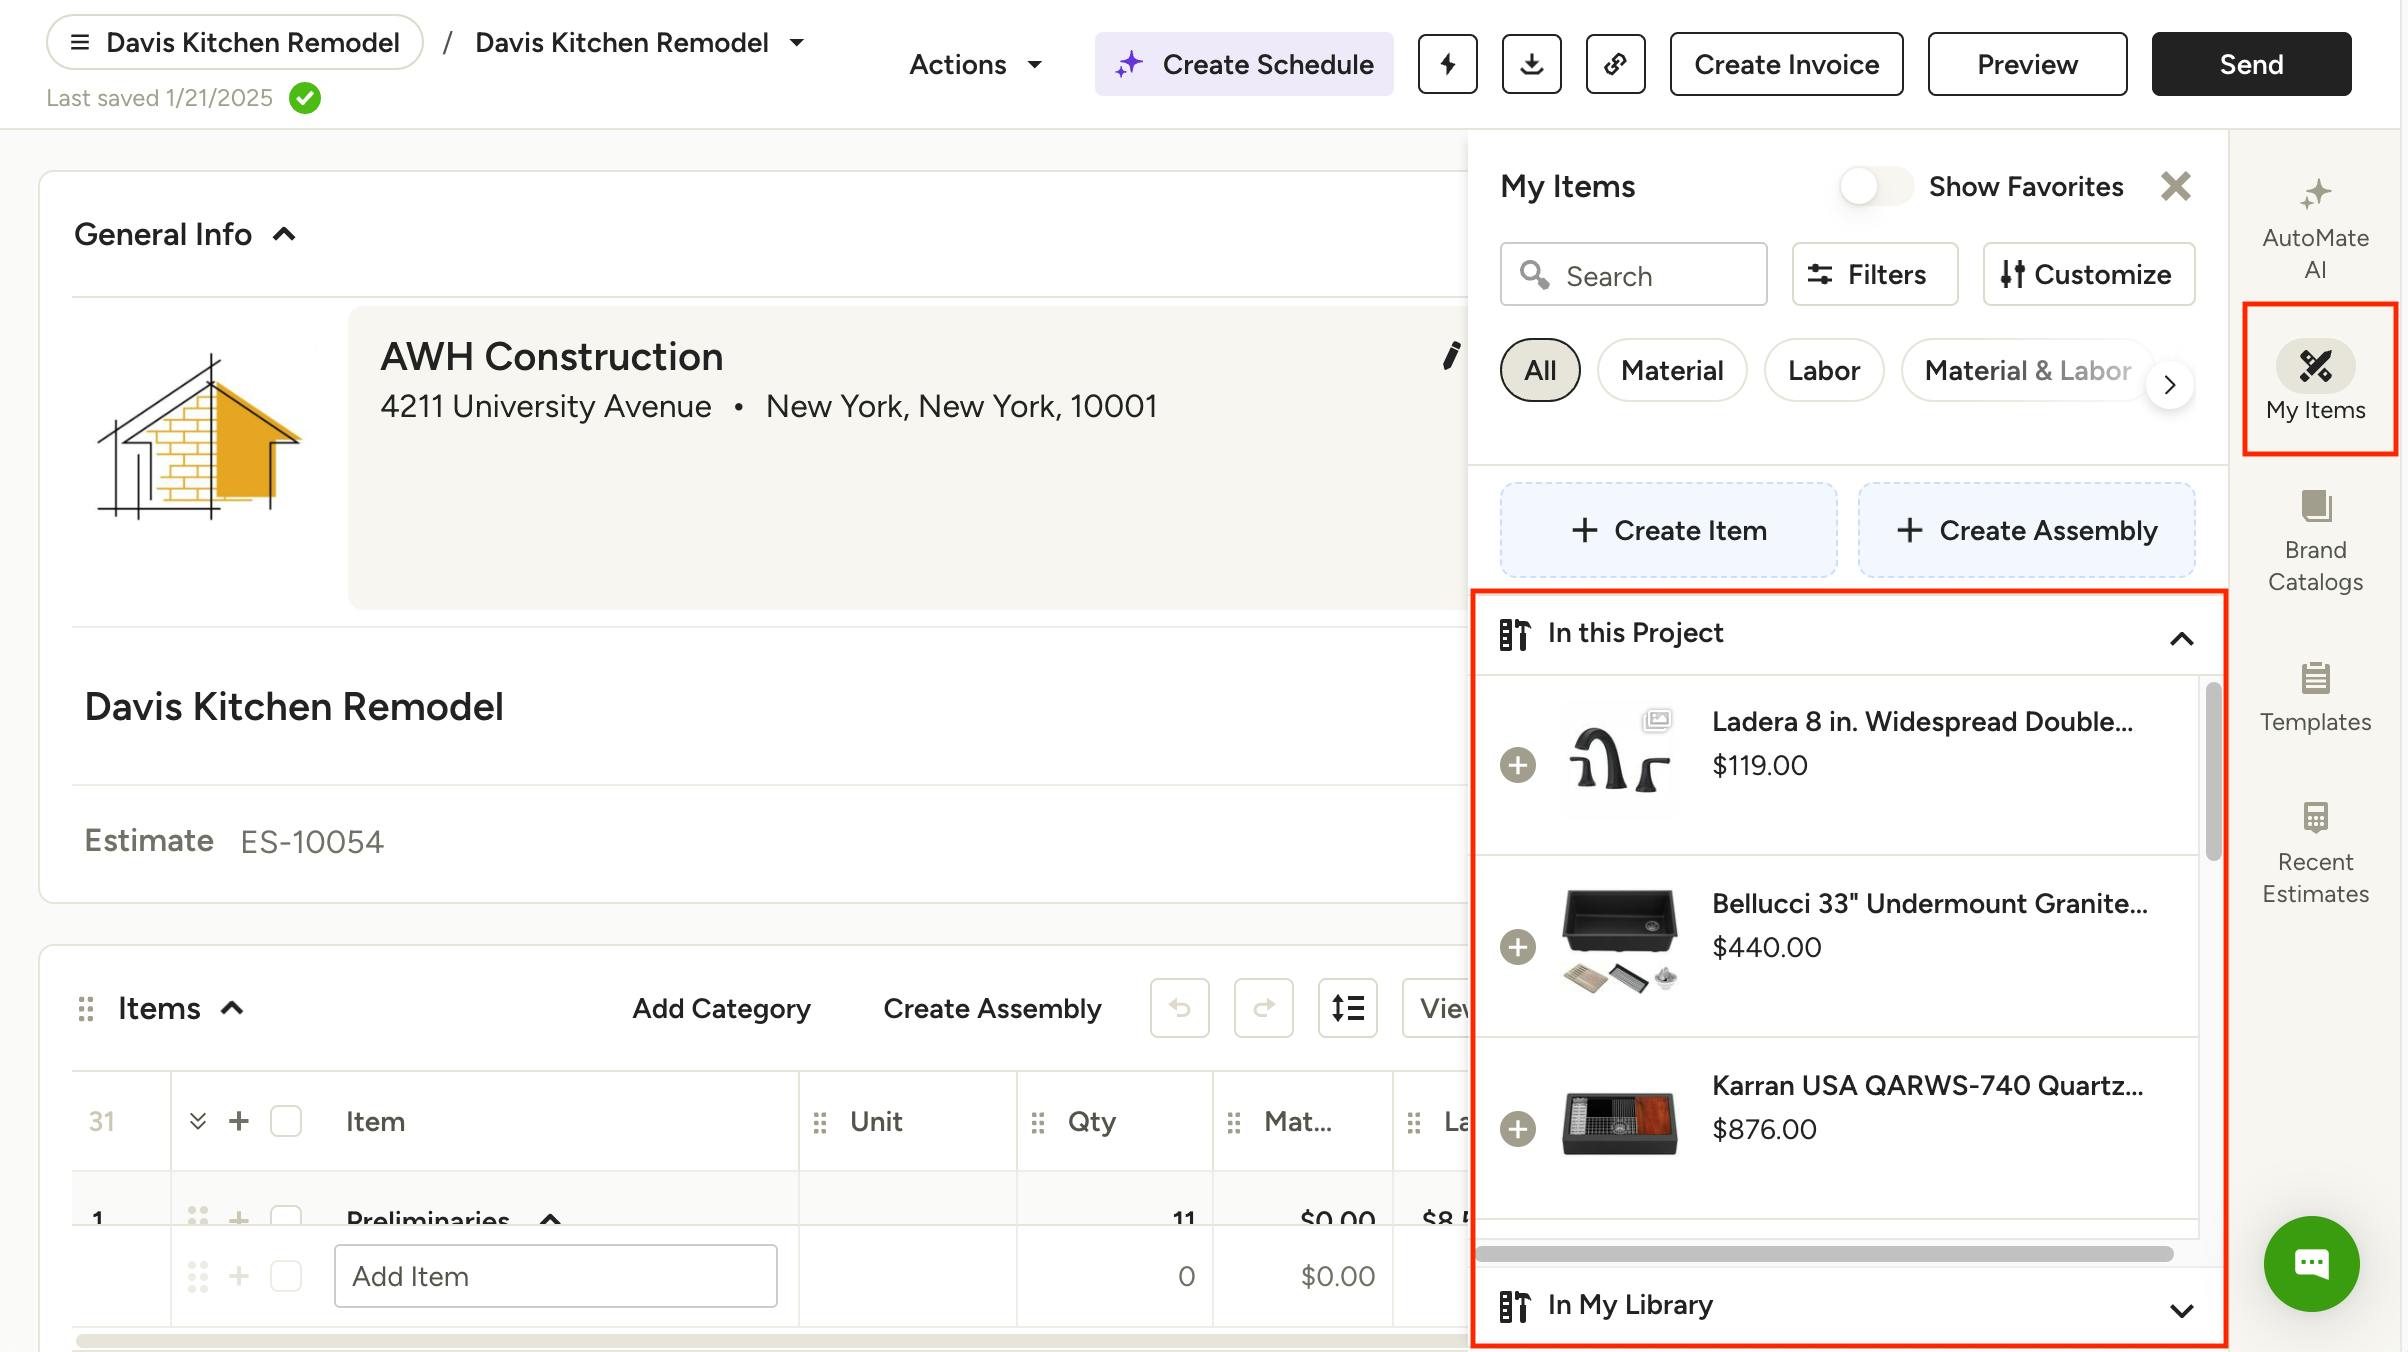Click the Create Invoice button
The image size is (2408, 1352).
tap(1786, 64)
